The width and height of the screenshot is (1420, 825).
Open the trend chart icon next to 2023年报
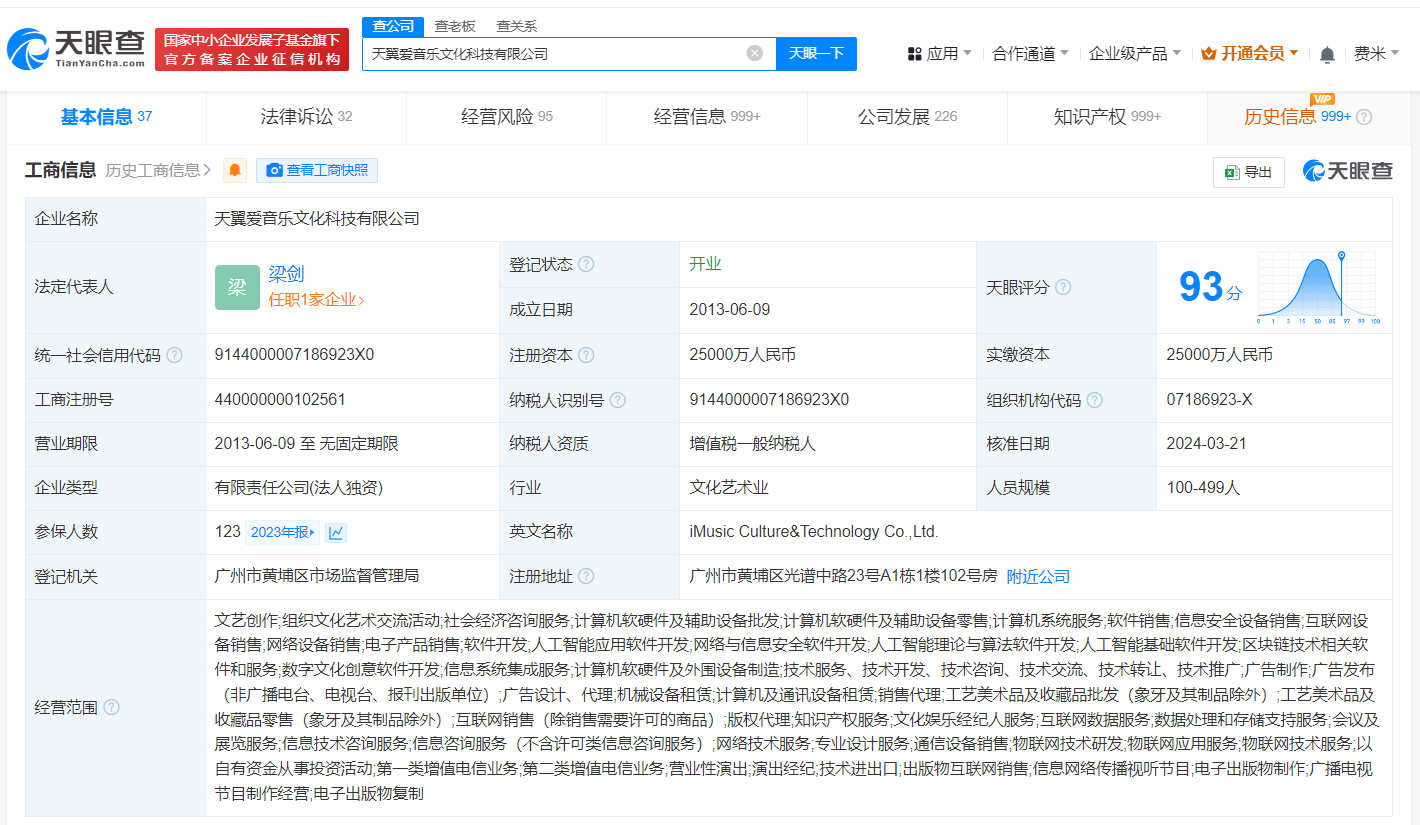(x=334, y=531)
